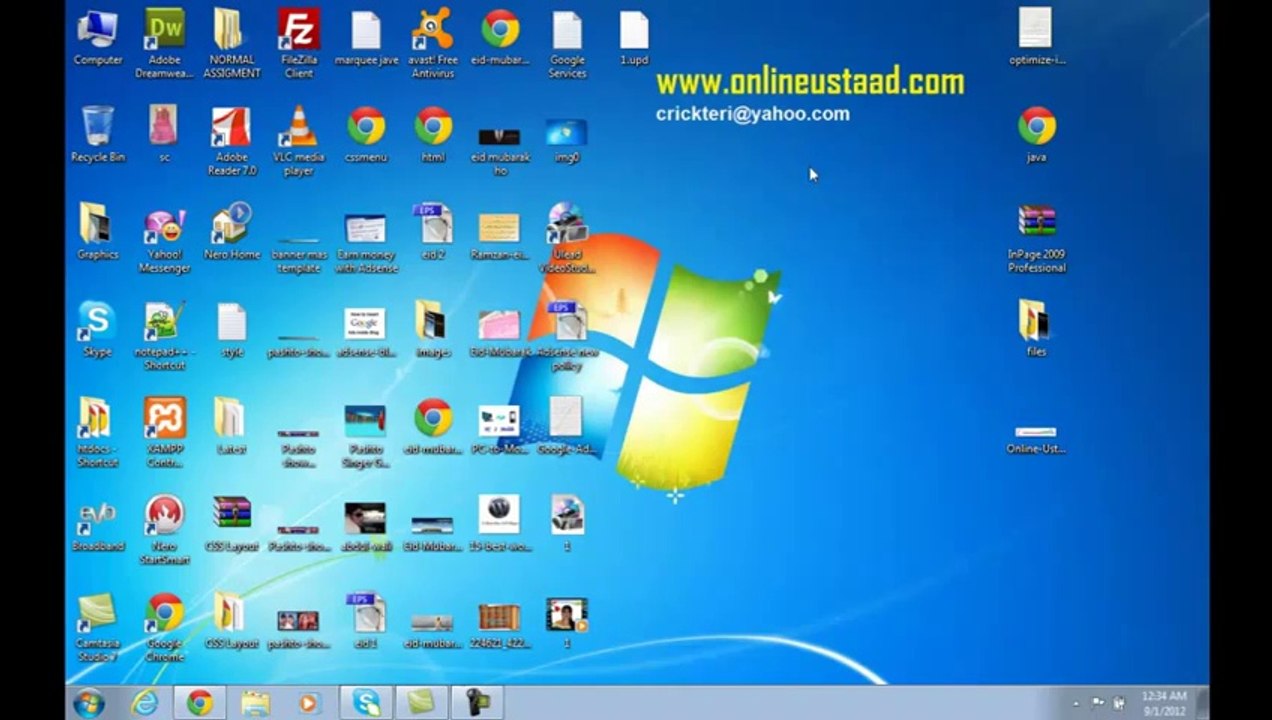Open the cssmenu Chrome file
Viewport: 1272px width, 720px height.
tap(366, 134)
